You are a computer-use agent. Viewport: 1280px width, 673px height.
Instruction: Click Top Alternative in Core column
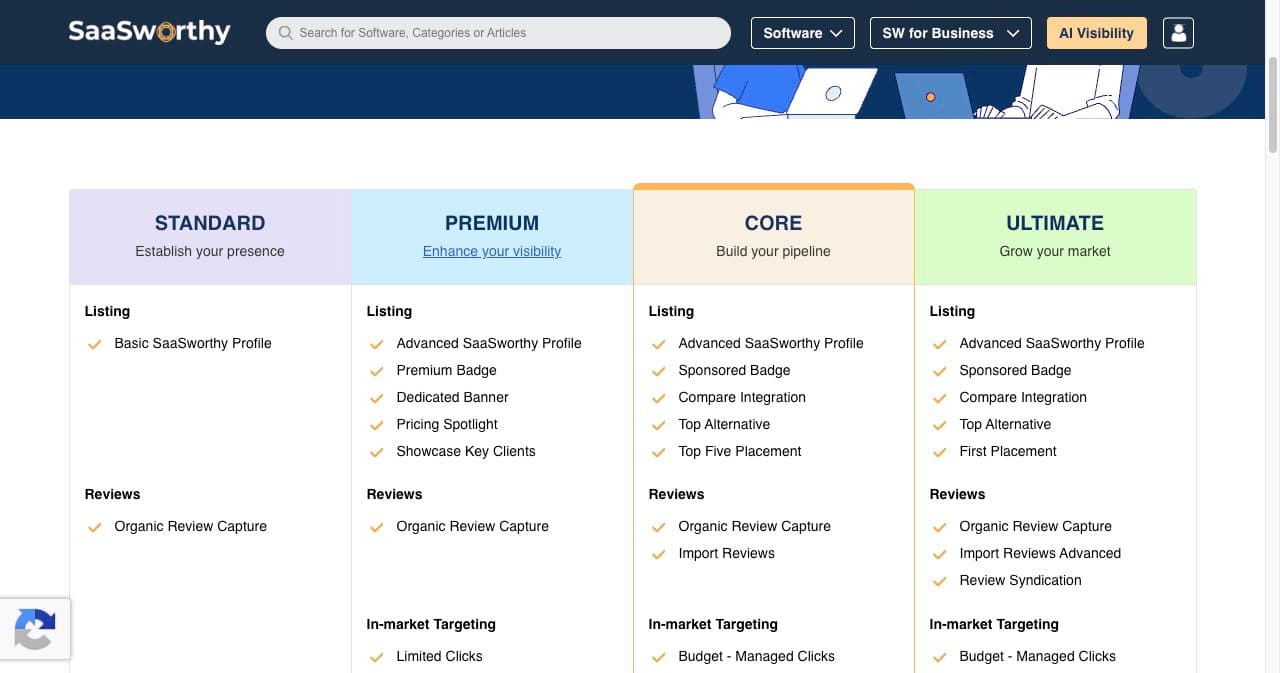click(x=724, y=424)
